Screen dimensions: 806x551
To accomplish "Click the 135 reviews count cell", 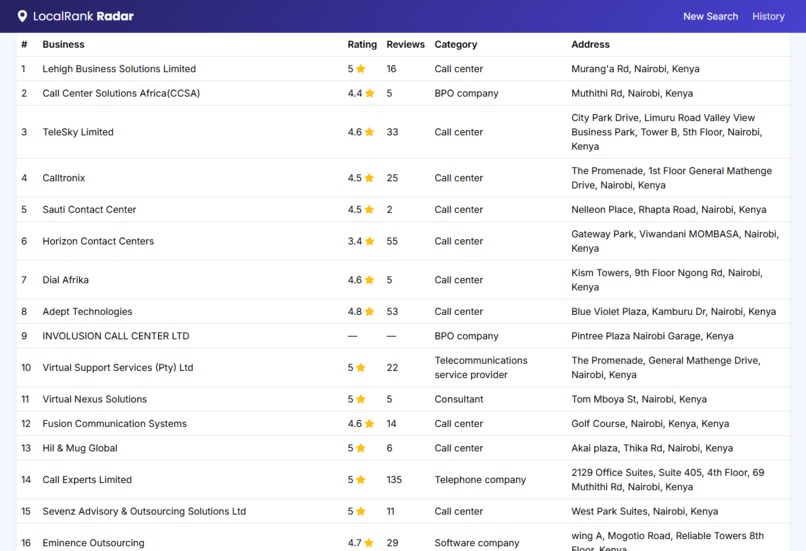I will pyautogui.click(x=394, y=480).
